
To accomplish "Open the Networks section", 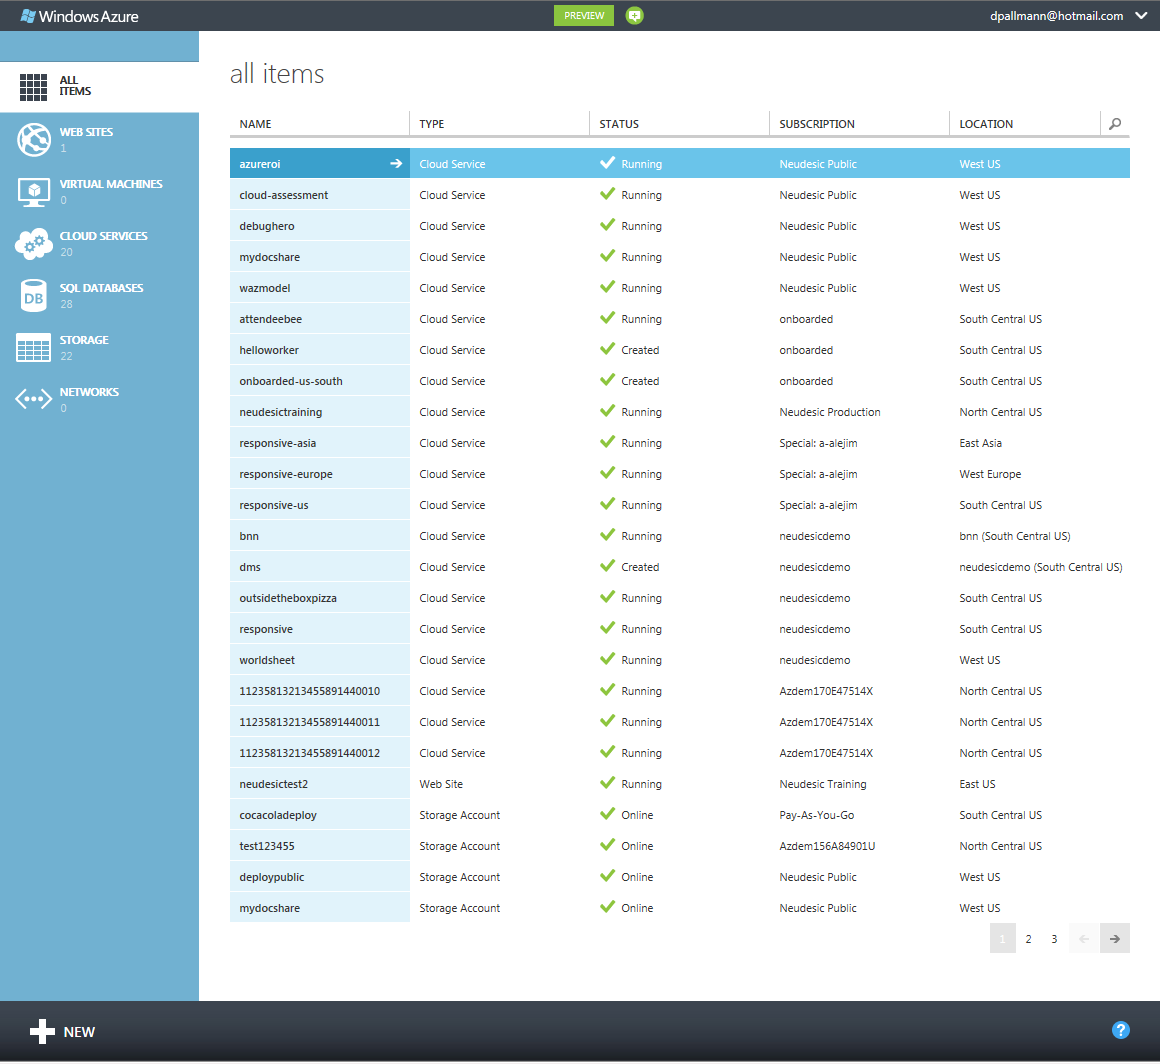I will (x=99, y=400).
